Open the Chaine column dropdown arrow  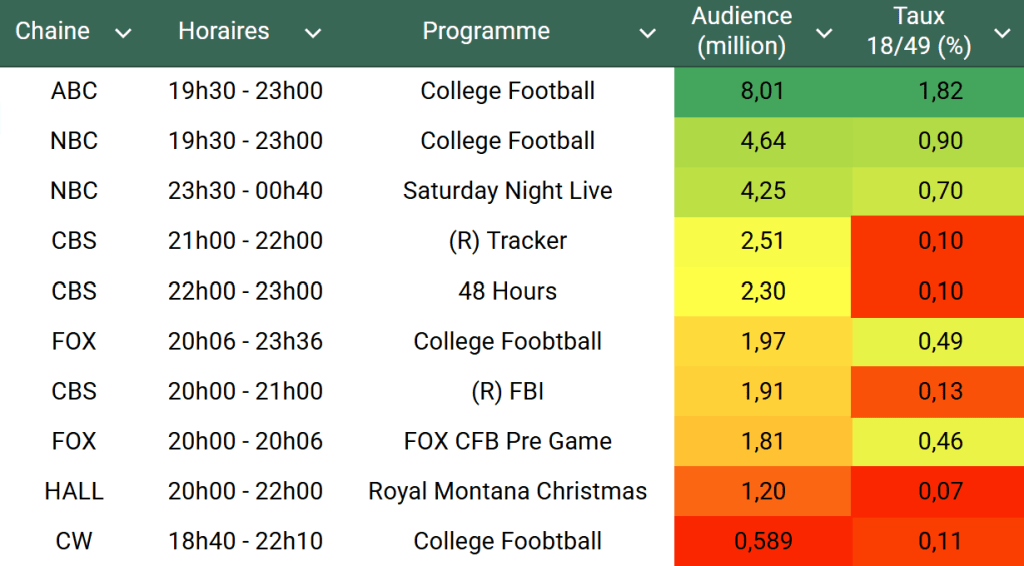[x=123, y=33]
